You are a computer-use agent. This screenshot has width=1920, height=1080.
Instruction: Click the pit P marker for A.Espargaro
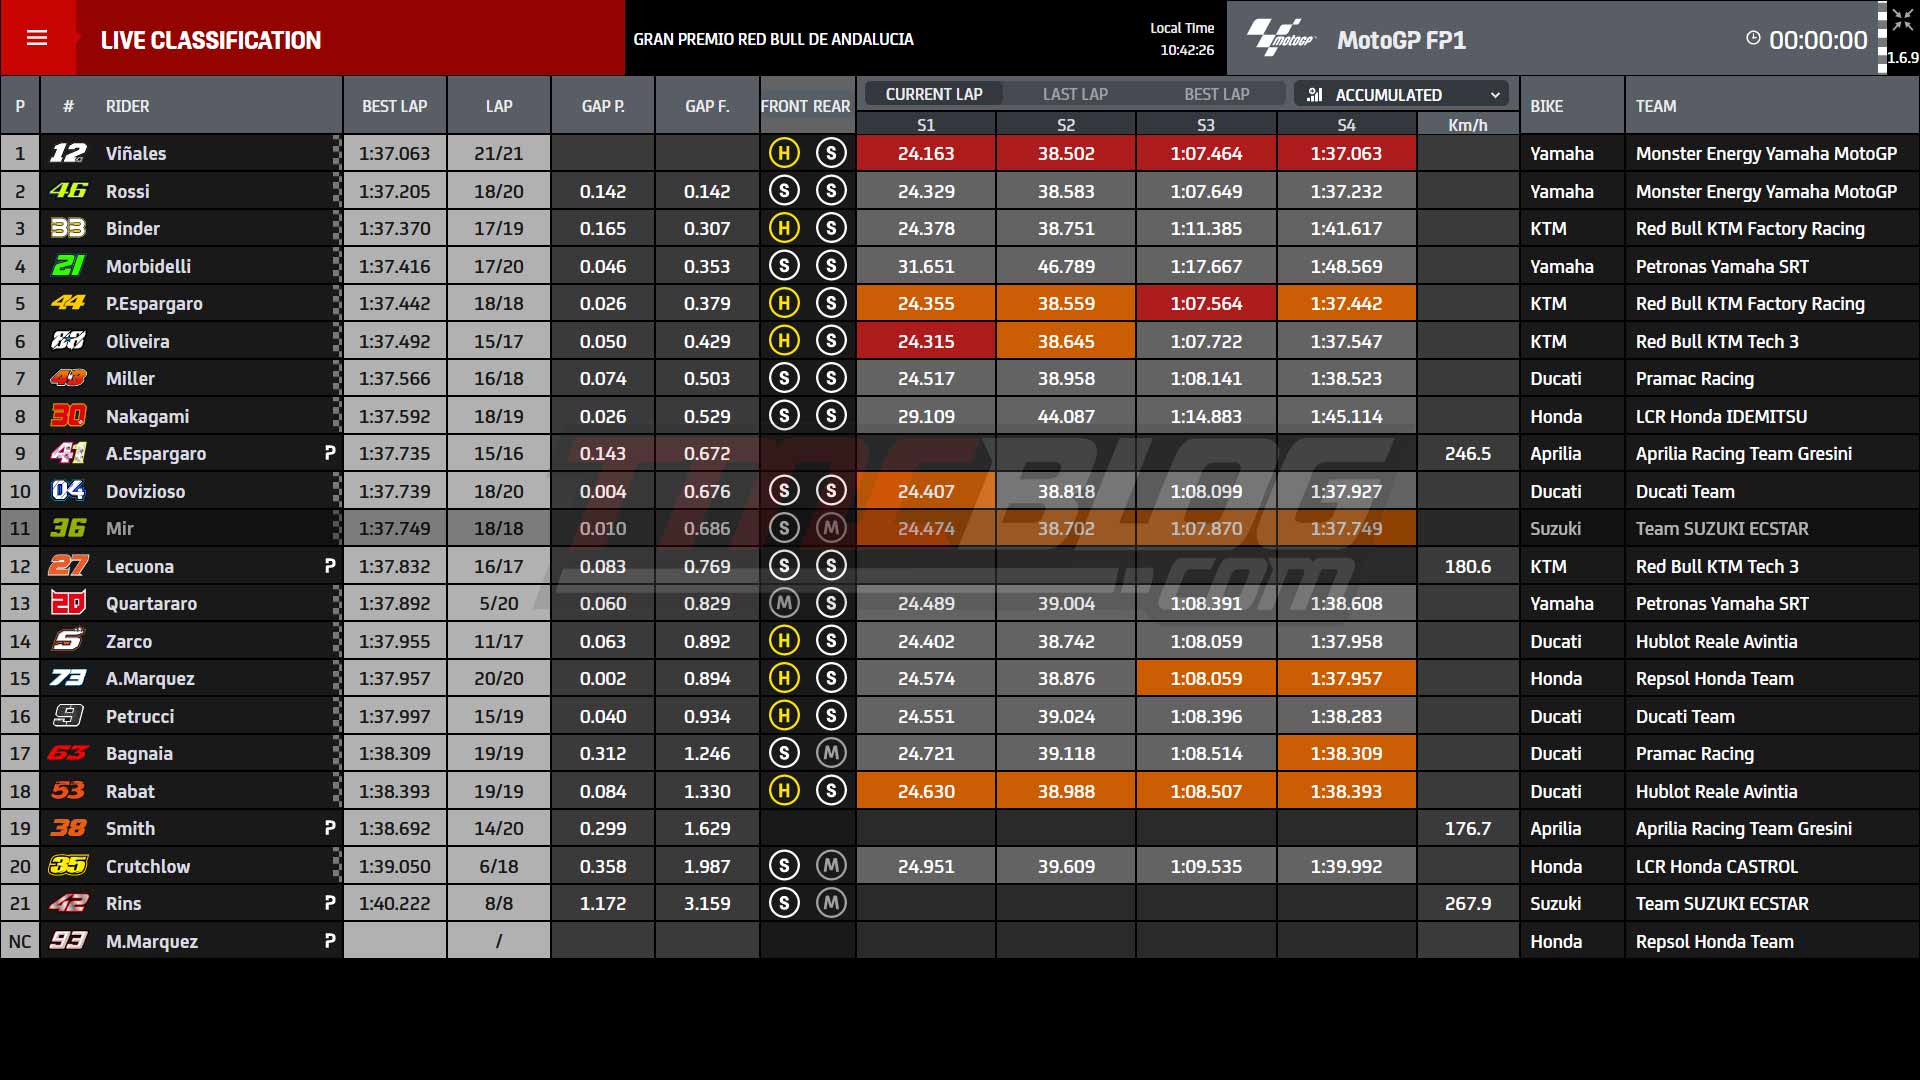coord(330,453)
